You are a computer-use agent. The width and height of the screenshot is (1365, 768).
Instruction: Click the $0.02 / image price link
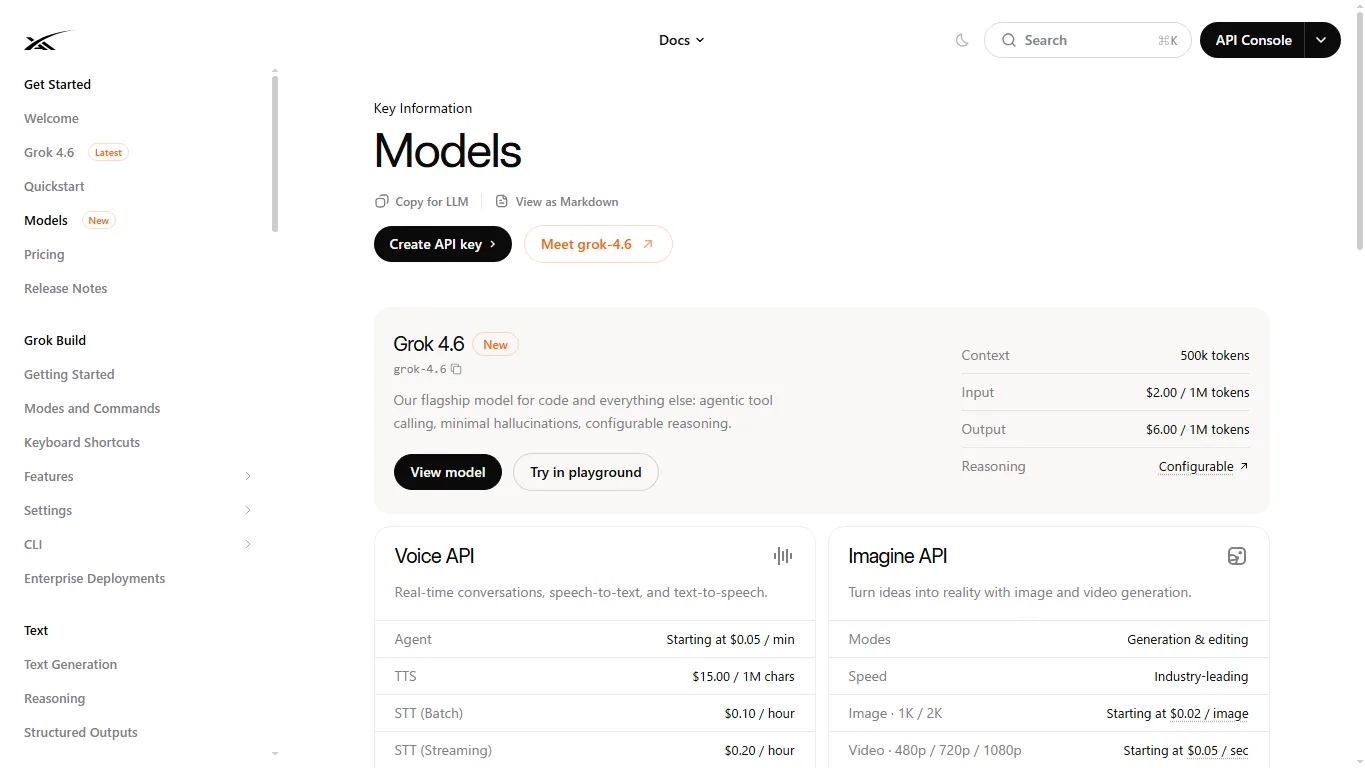click(1209, 713)
